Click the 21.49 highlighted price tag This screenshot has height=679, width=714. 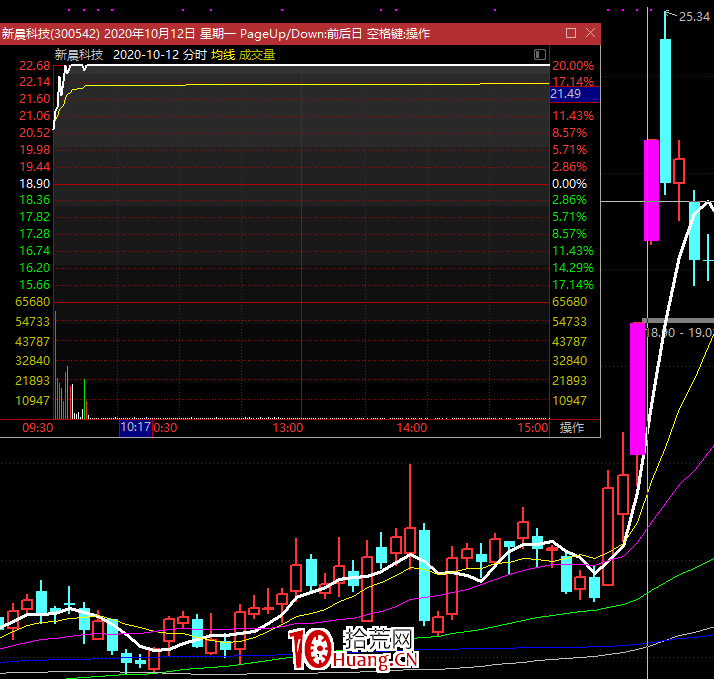pos(575,94)
